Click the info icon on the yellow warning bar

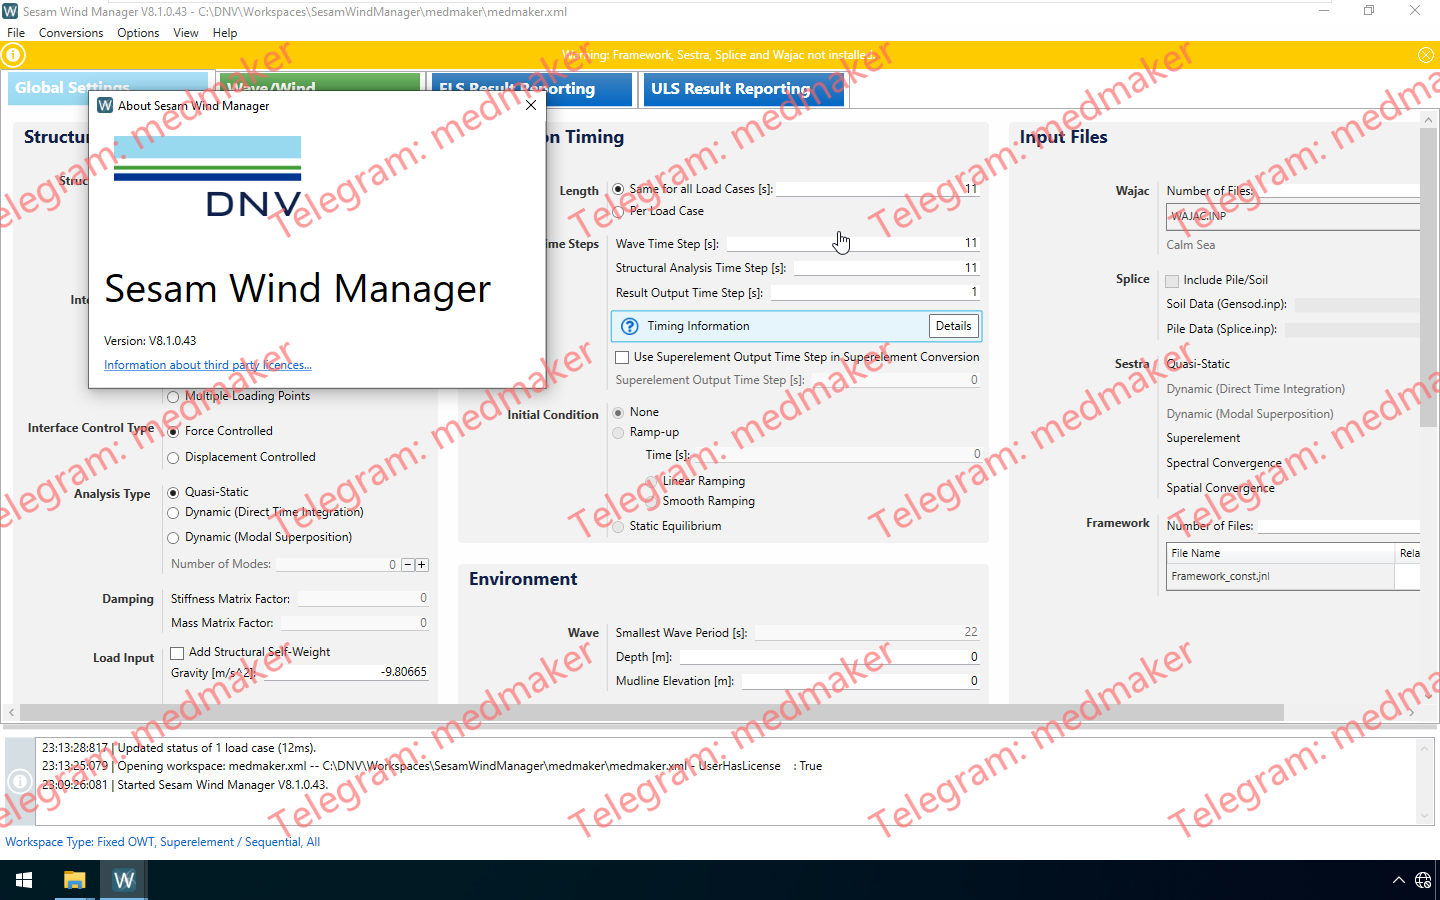14,55
